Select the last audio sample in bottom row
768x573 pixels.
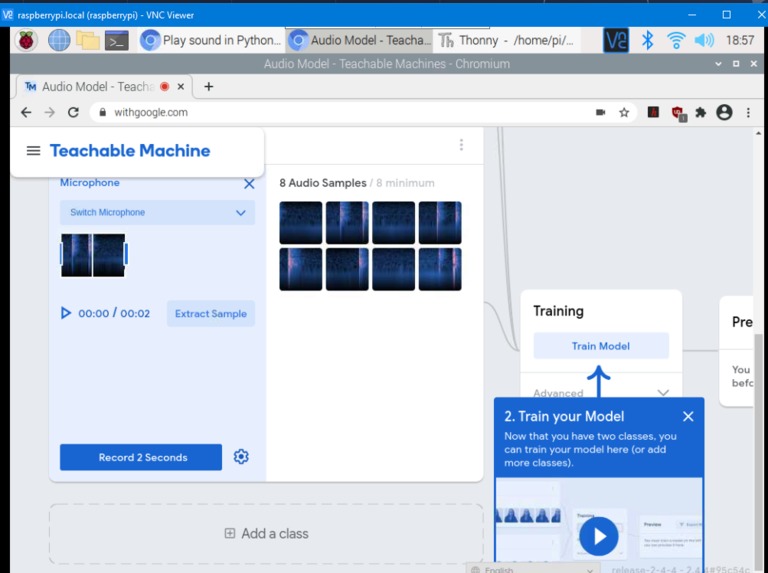440,269
